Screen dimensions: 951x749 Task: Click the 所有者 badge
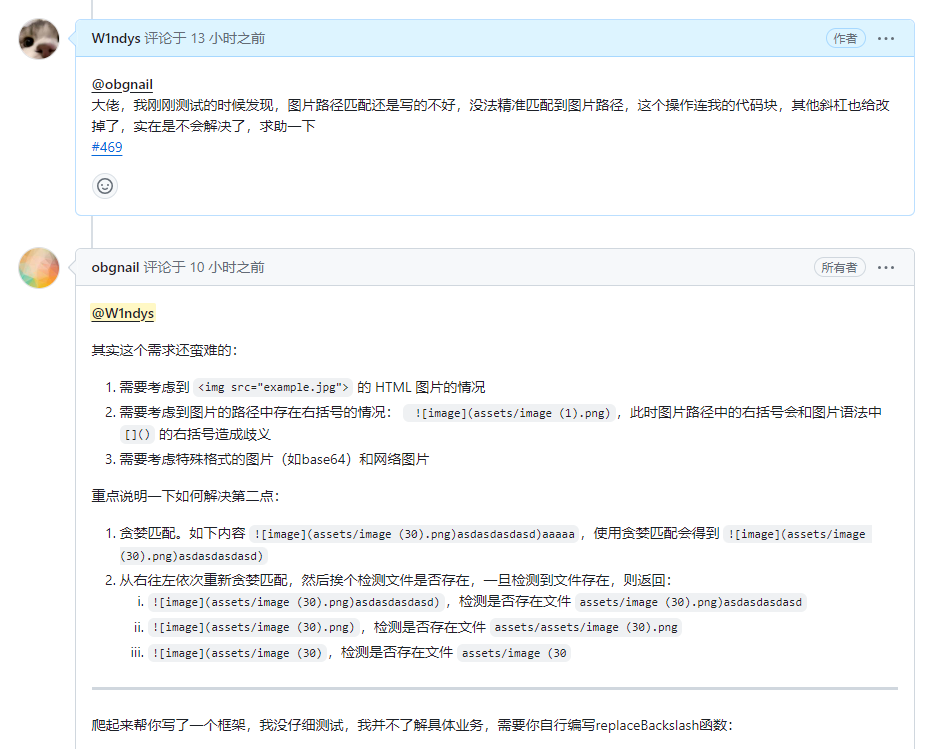click(x=838, y=268)
